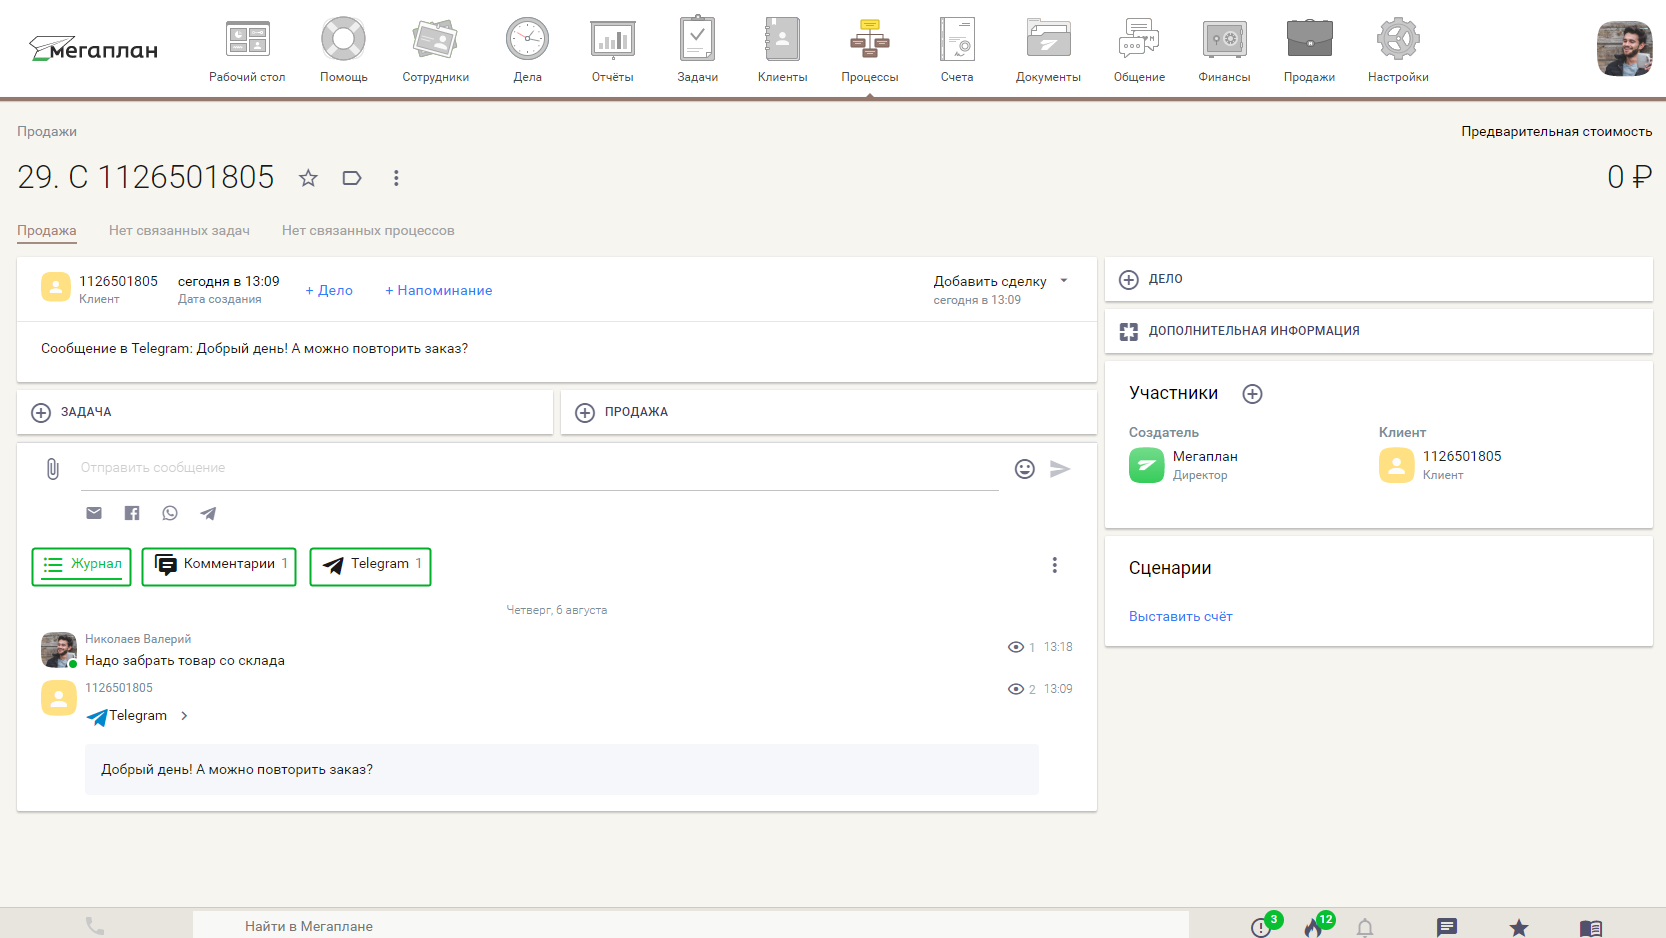Switch to Telegram feed filter

coord(371,566)
